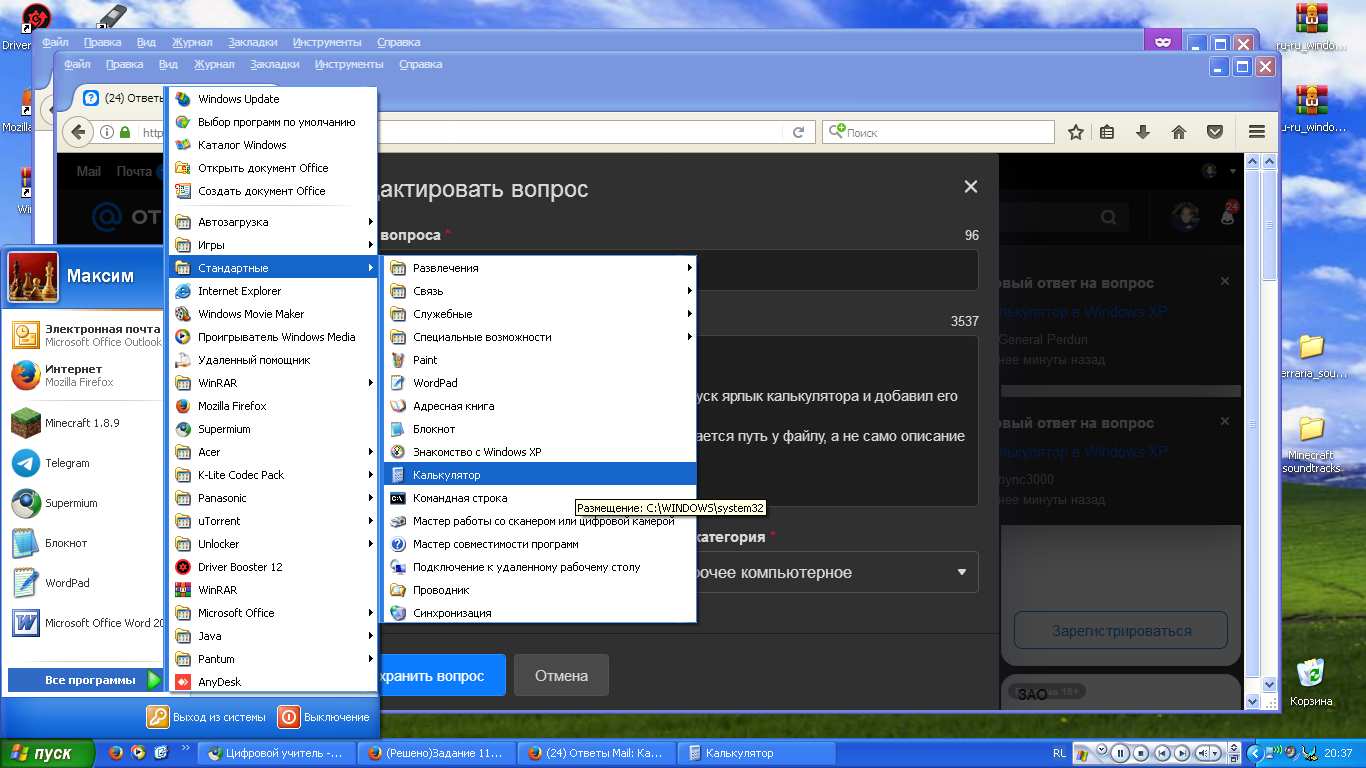The height and width of the screenshot is (768, 1366).
Task: Open Подключение к удаленному рабочему столу
Action: point(540,567)
